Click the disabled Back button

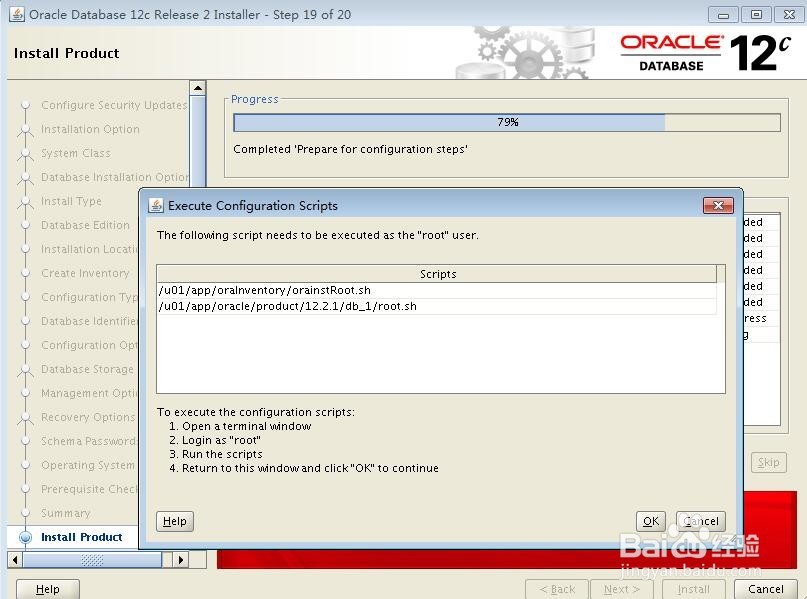coord(557,589)
